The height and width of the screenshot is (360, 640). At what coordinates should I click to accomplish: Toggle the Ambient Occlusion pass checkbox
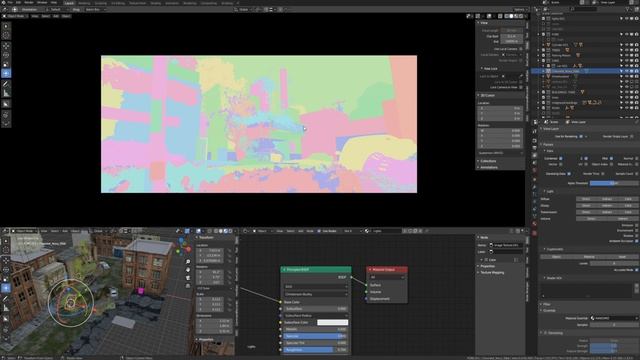tap(636, 241)
